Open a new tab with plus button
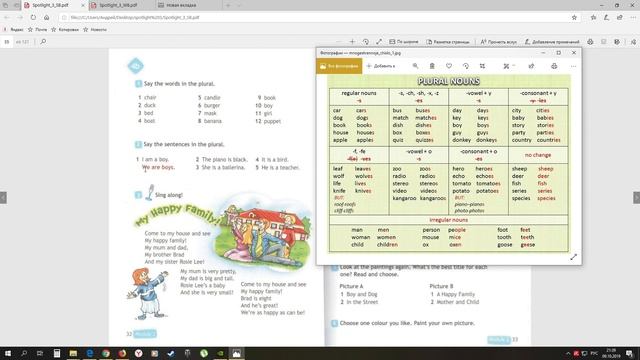Image resolution: width=640 pixels, height=360 pixels. 228,5
